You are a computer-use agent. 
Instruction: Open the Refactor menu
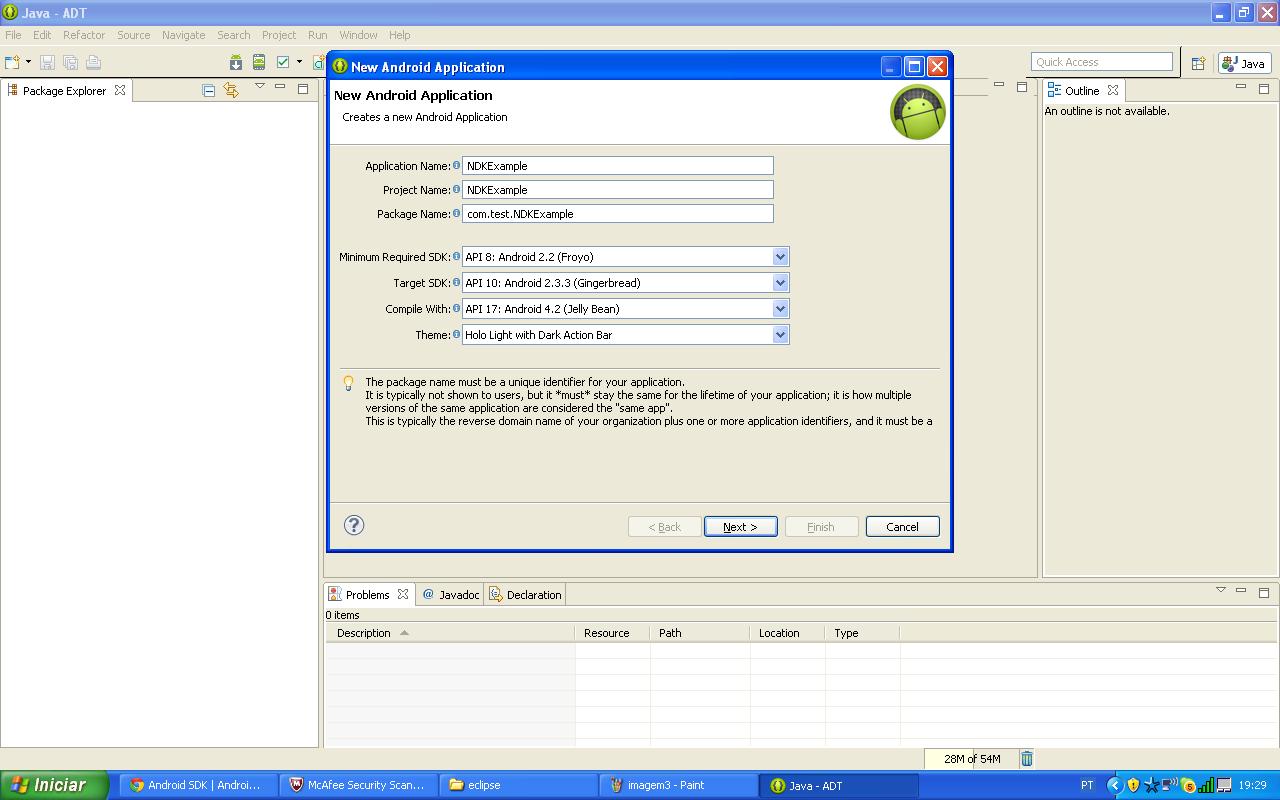pyautogui.click(x=84, y=35)
